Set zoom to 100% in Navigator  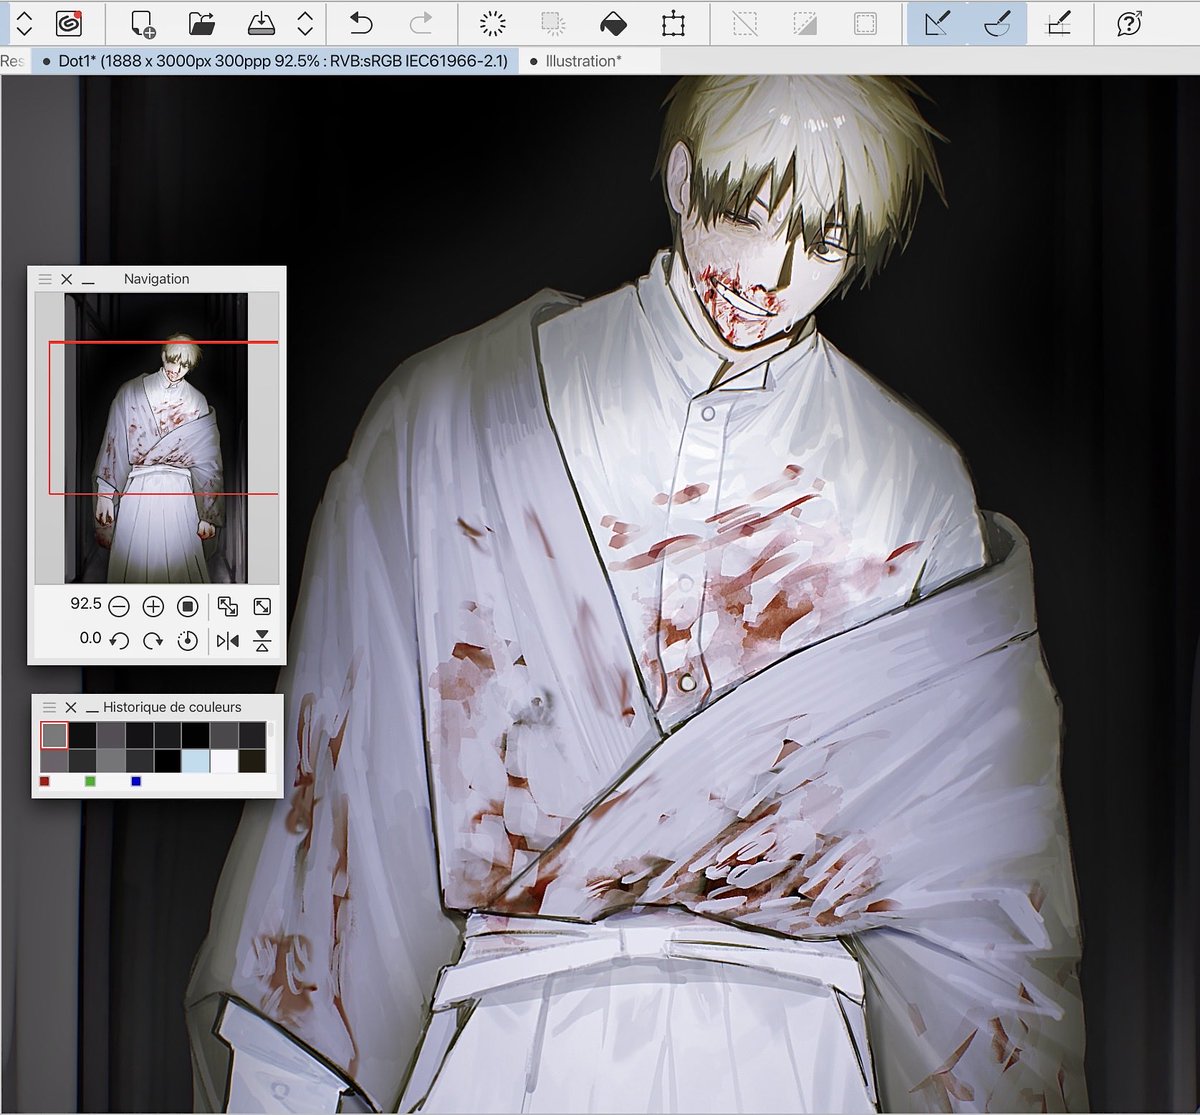click(x=187, y=606)
